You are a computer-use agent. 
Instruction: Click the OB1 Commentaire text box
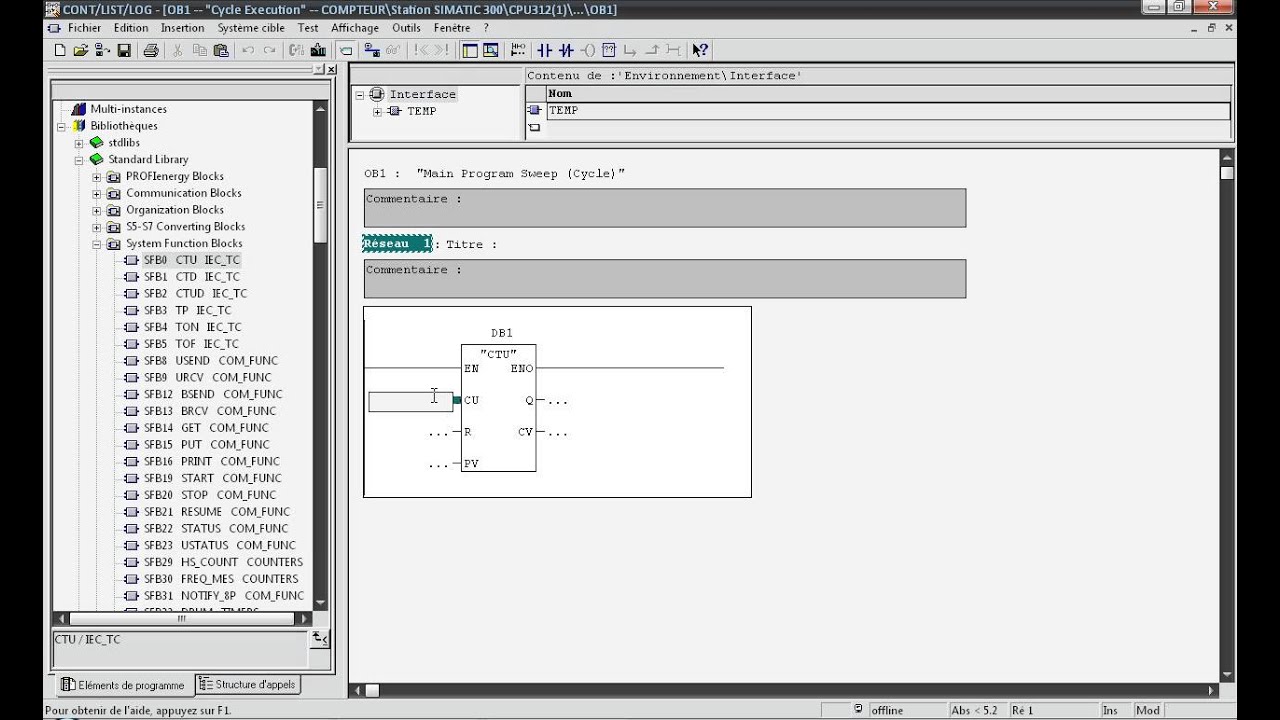tap(665, 208)
